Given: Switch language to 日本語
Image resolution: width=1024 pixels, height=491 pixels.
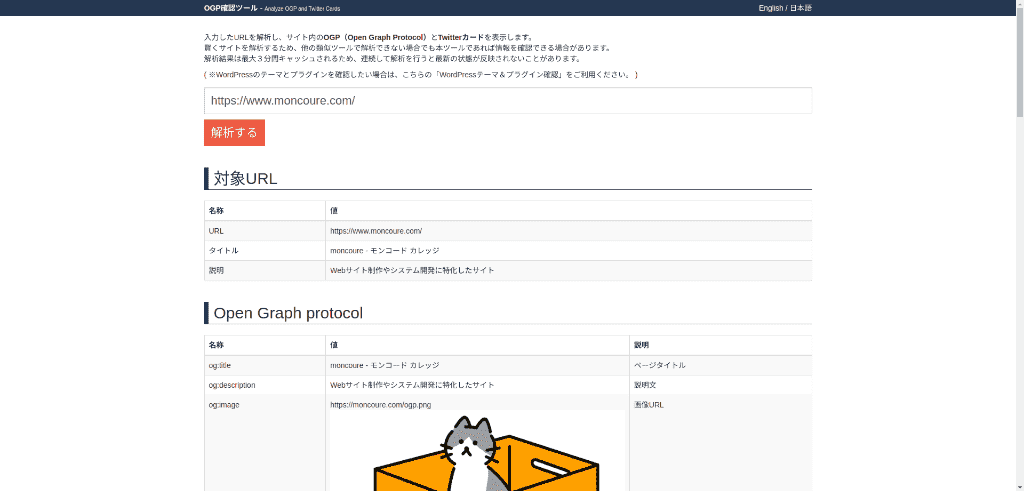Looking at the screenshot, I should point(801,8).
